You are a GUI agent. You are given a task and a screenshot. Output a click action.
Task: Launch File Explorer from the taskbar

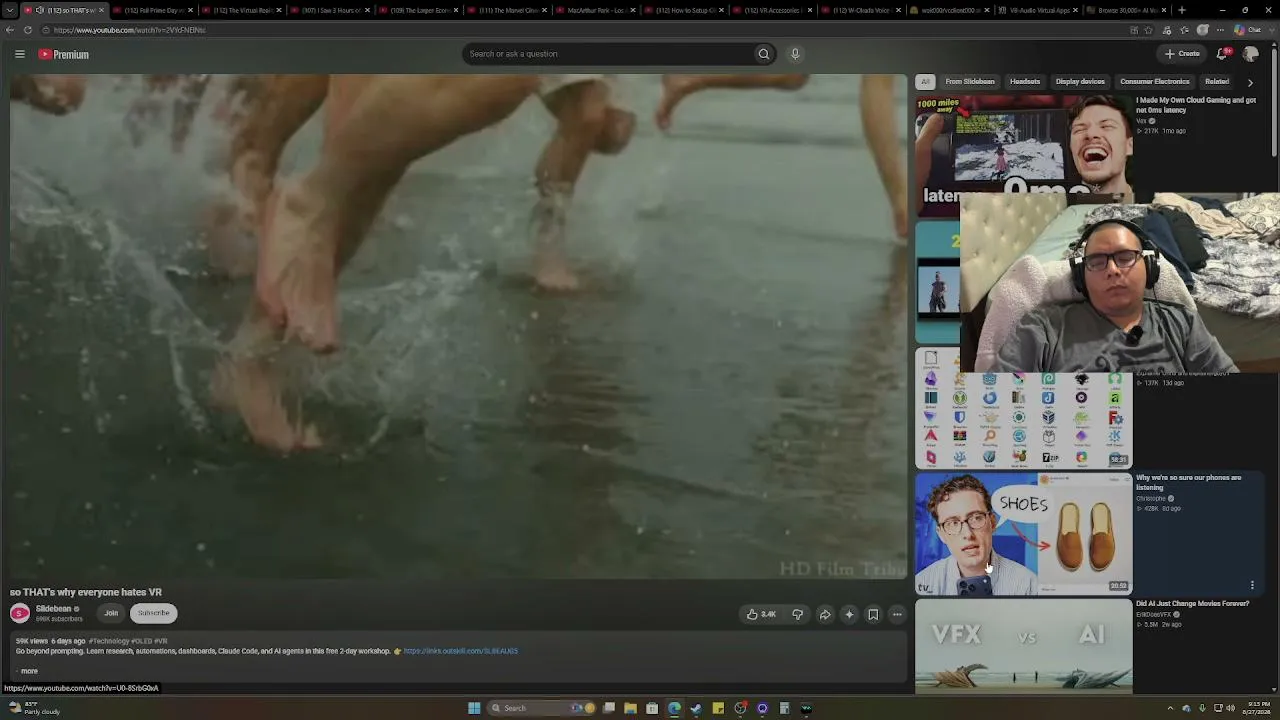pyautogui.click(x=630, y=708)
